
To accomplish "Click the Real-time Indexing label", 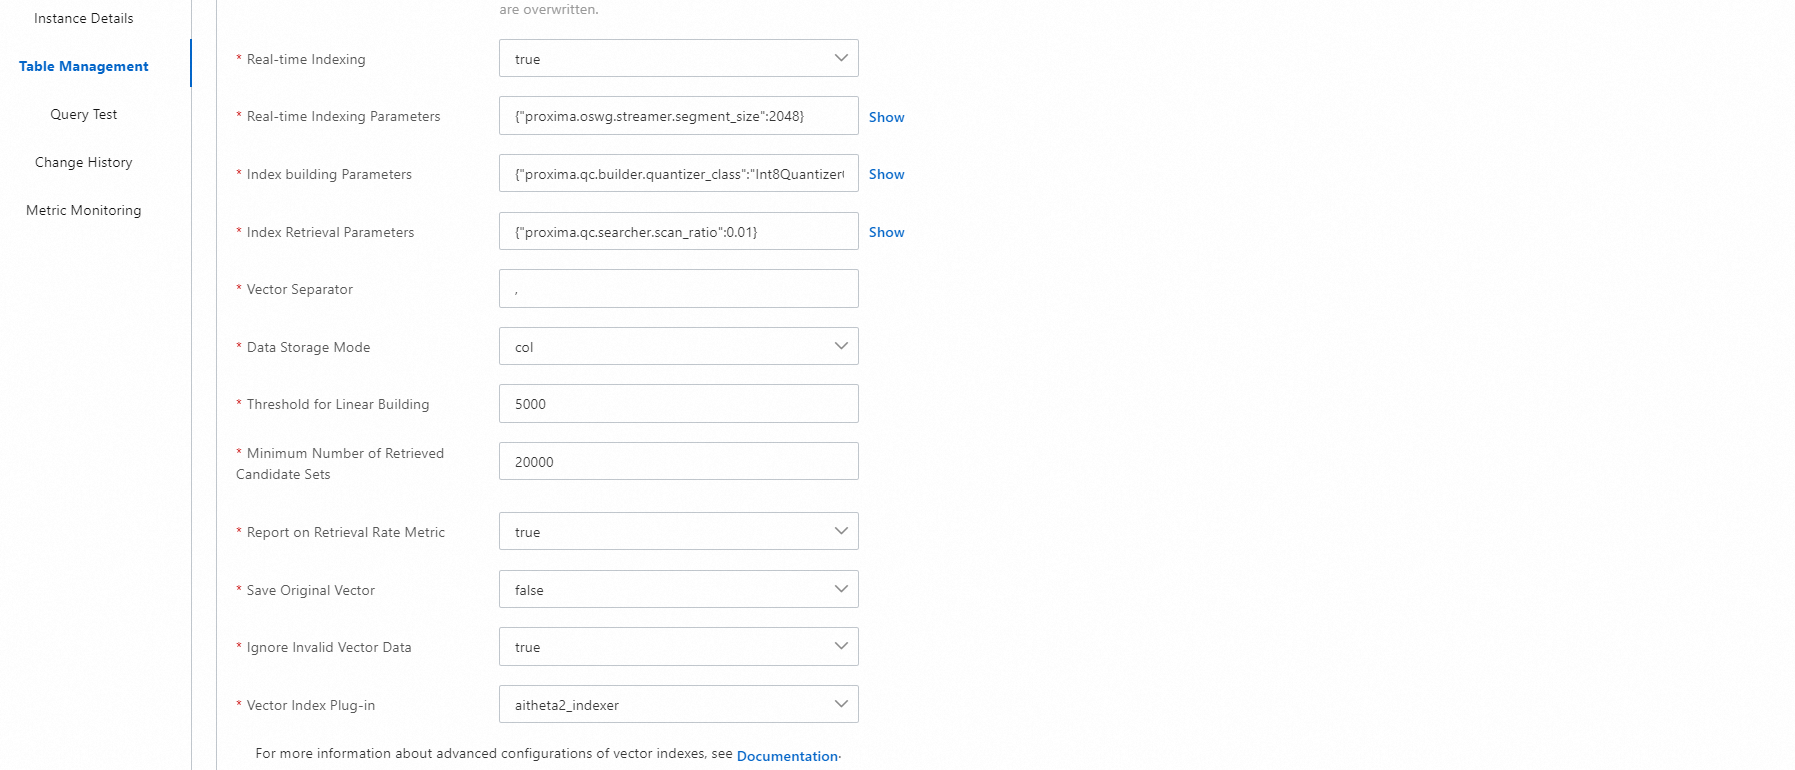I will click(x=306, y=59).
